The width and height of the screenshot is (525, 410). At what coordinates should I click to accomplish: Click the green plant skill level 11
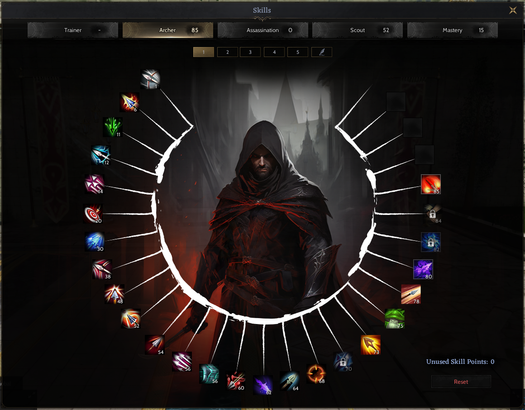112,127
